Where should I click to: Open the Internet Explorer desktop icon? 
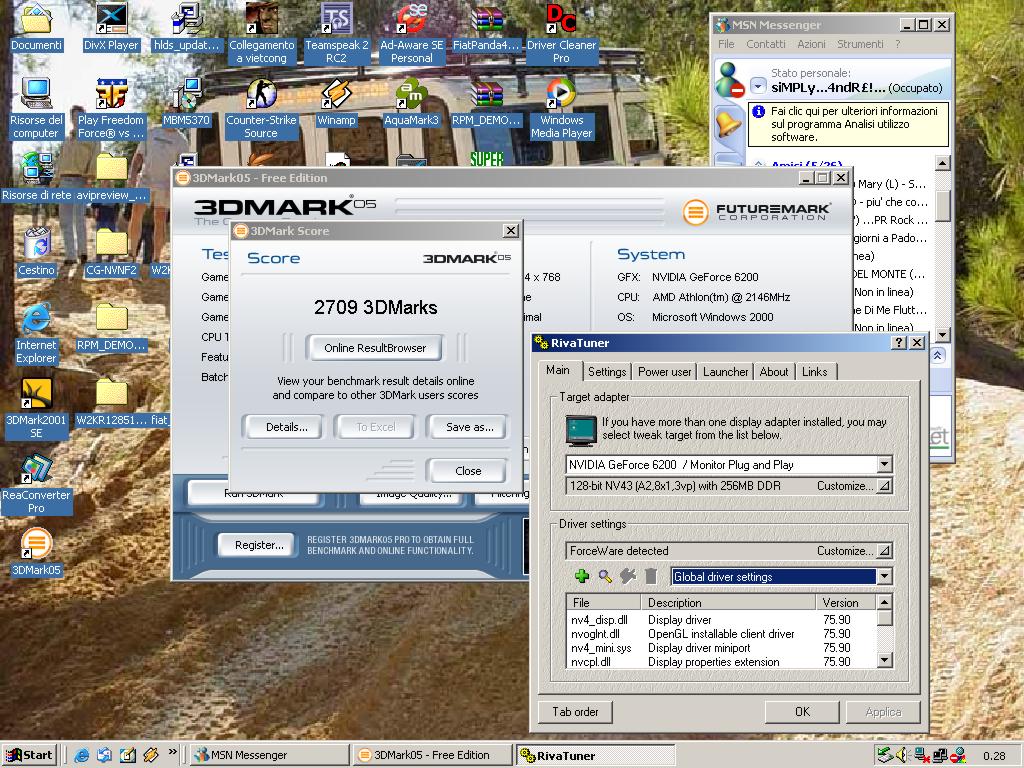click(36, 333)
